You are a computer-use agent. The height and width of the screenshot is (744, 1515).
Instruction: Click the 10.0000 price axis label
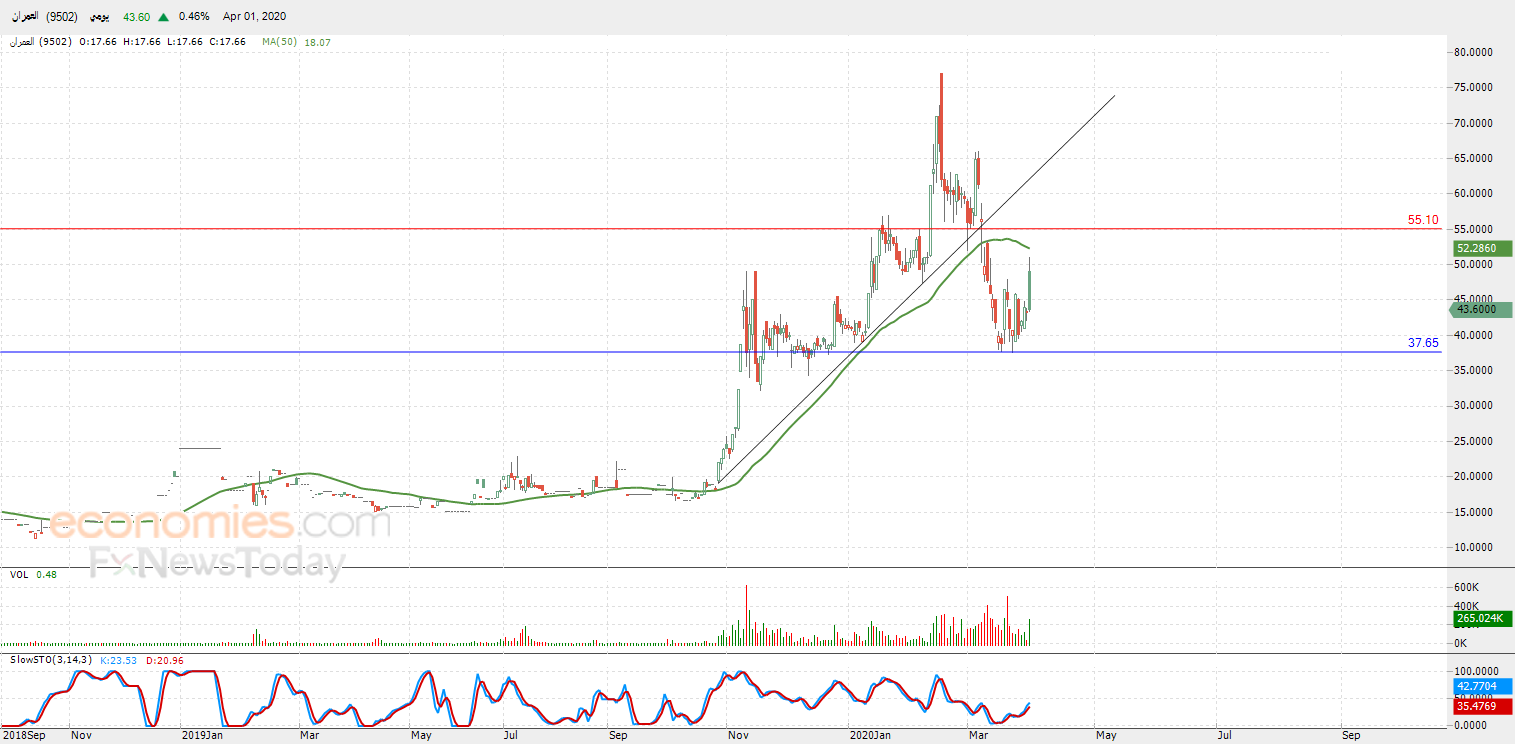[x=1476, y=547]
